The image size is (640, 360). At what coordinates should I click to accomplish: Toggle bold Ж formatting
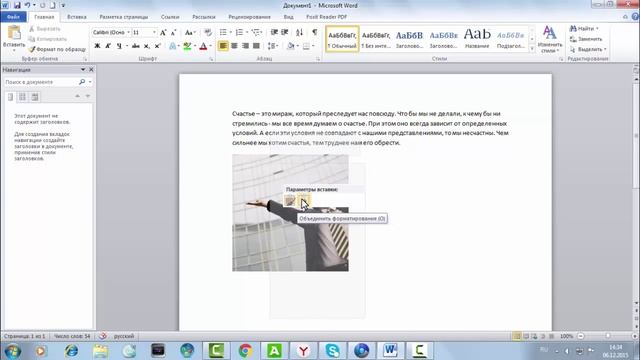[97, 46]
